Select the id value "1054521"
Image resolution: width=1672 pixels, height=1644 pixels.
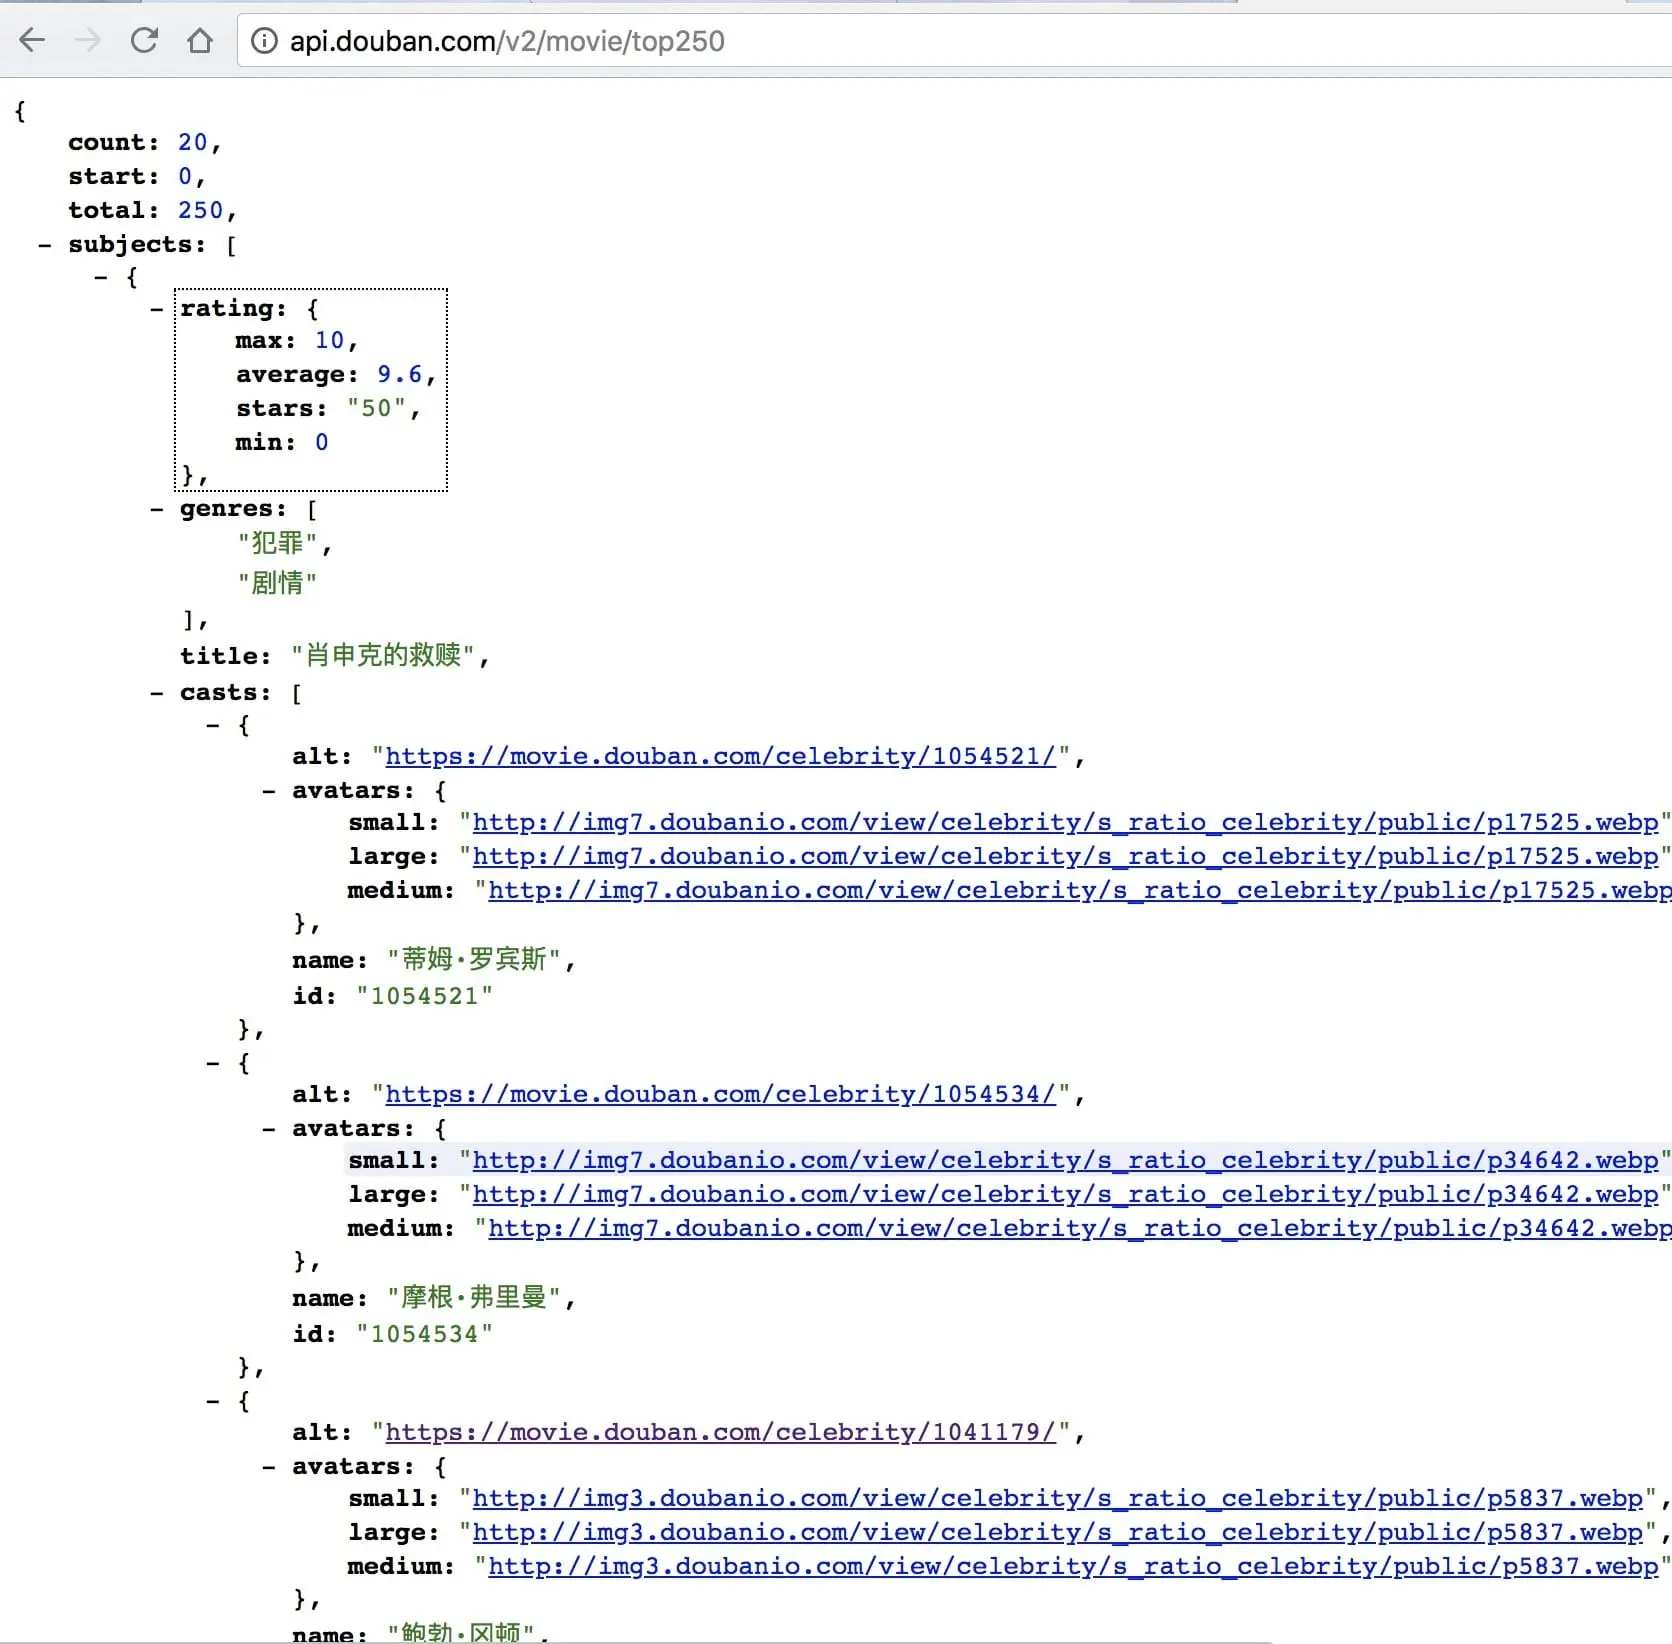425,997
